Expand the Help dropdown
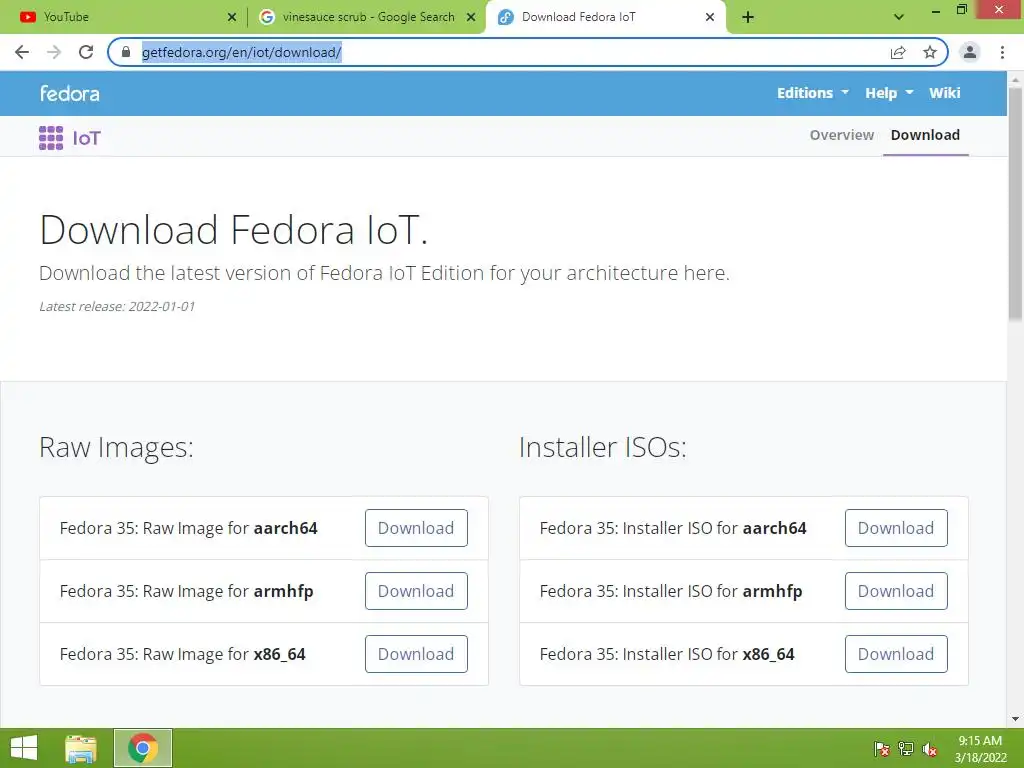The height and width of the screenshot is (768, 1024). (889, 93)
